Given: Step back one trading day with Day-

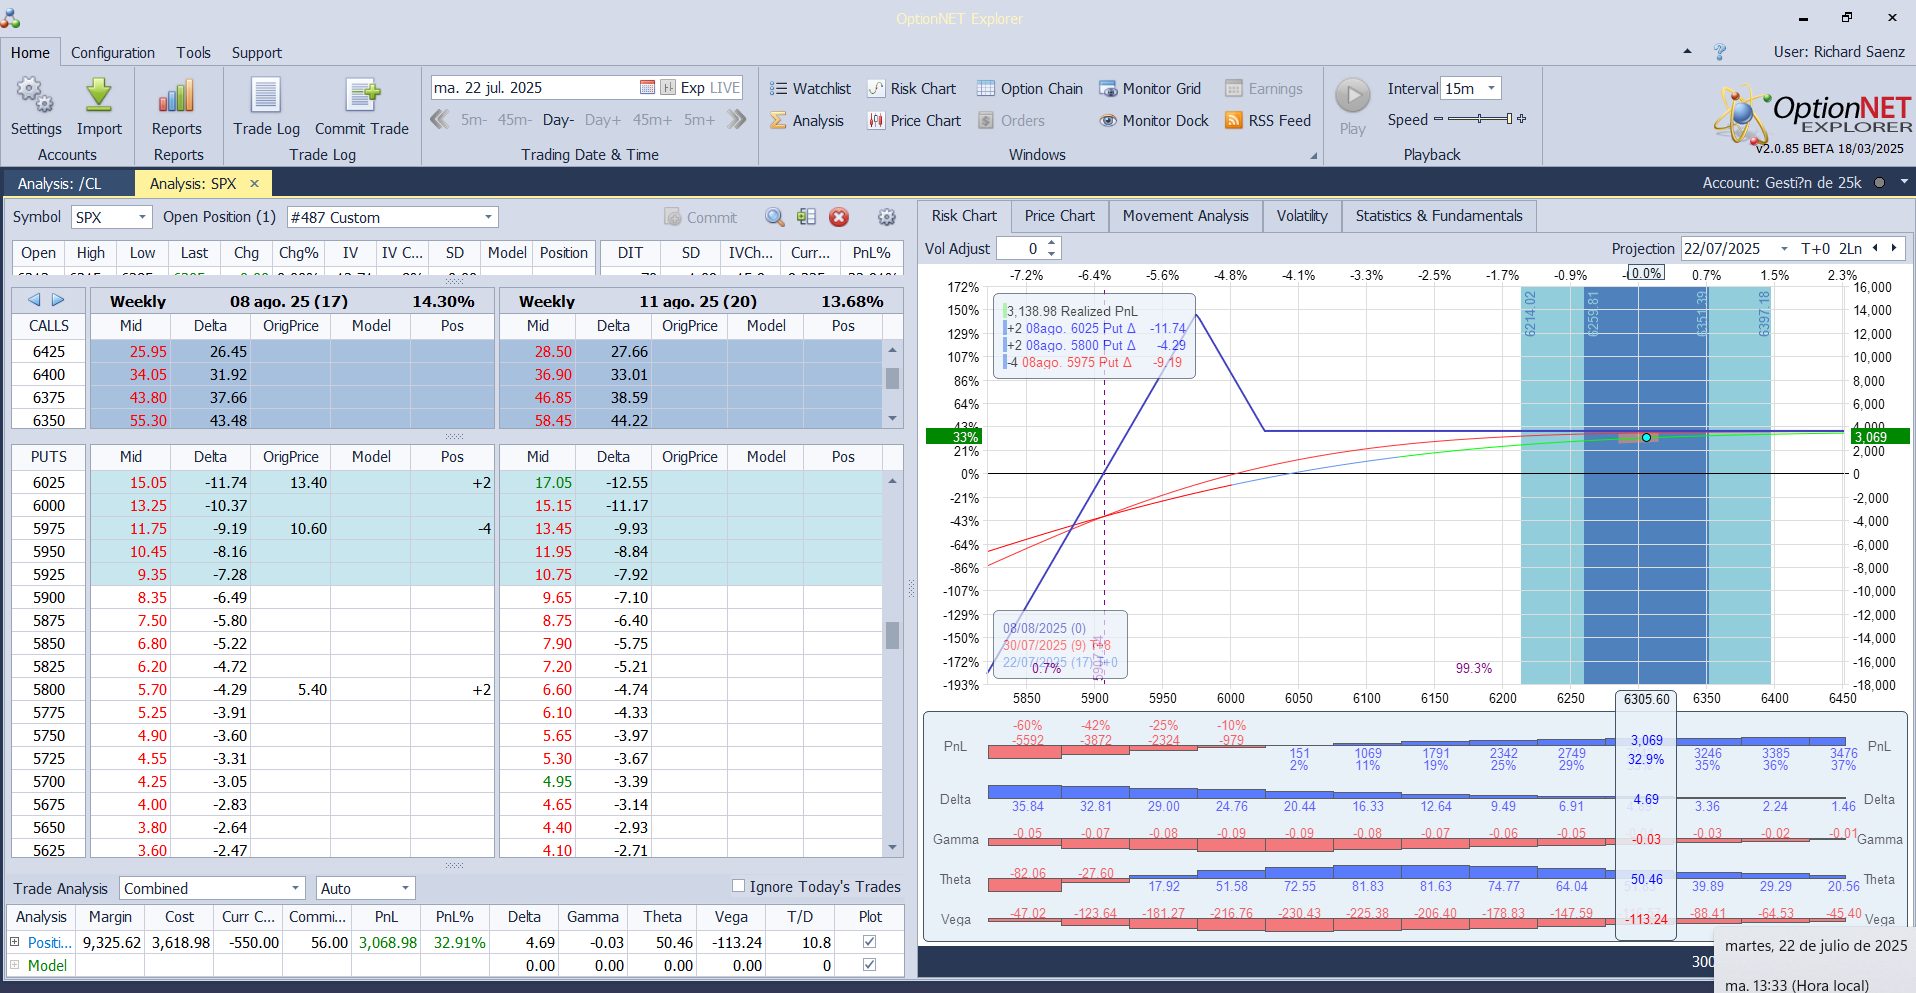Looking at the screenshot, I should (558, 120).
